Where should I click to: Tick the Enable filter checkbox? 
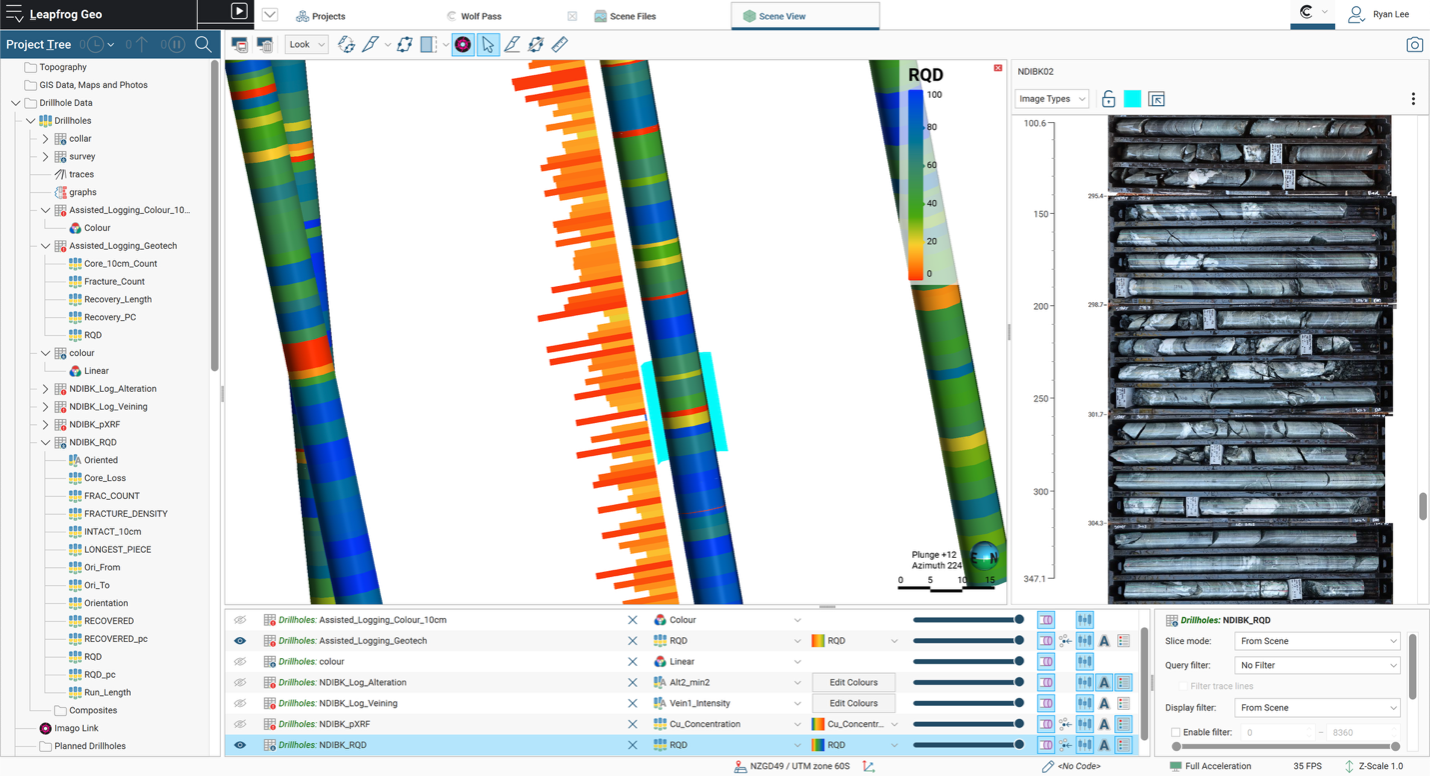(x=1176, y=733)
